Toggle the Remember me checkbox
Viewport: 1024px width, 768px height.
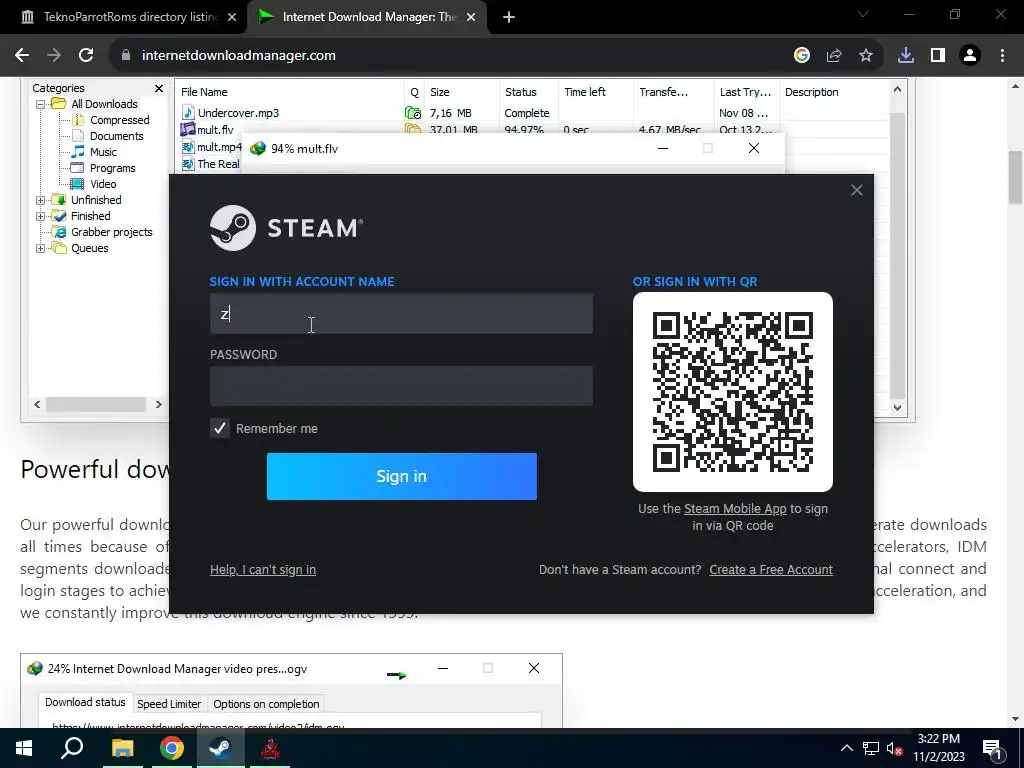219,428
